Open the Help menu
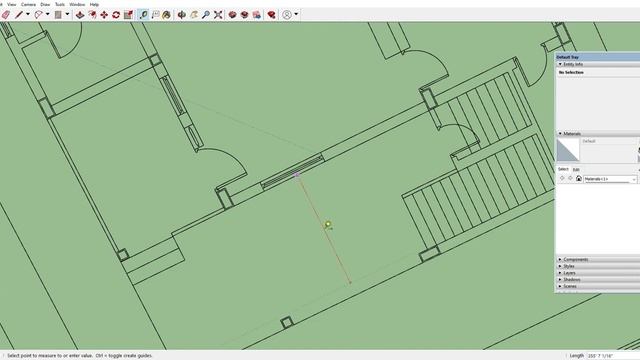Screen dimensions: 640x360 [x=94, y=4]
